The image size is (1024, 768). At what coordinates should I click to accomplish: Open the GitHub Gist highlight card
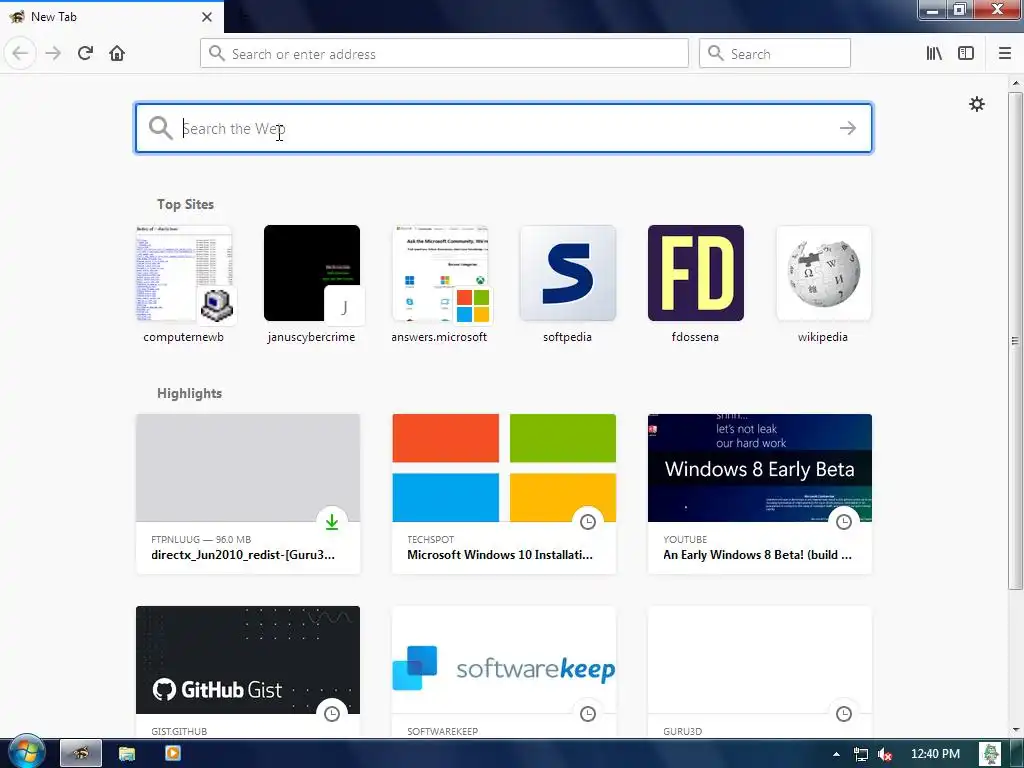248,673
